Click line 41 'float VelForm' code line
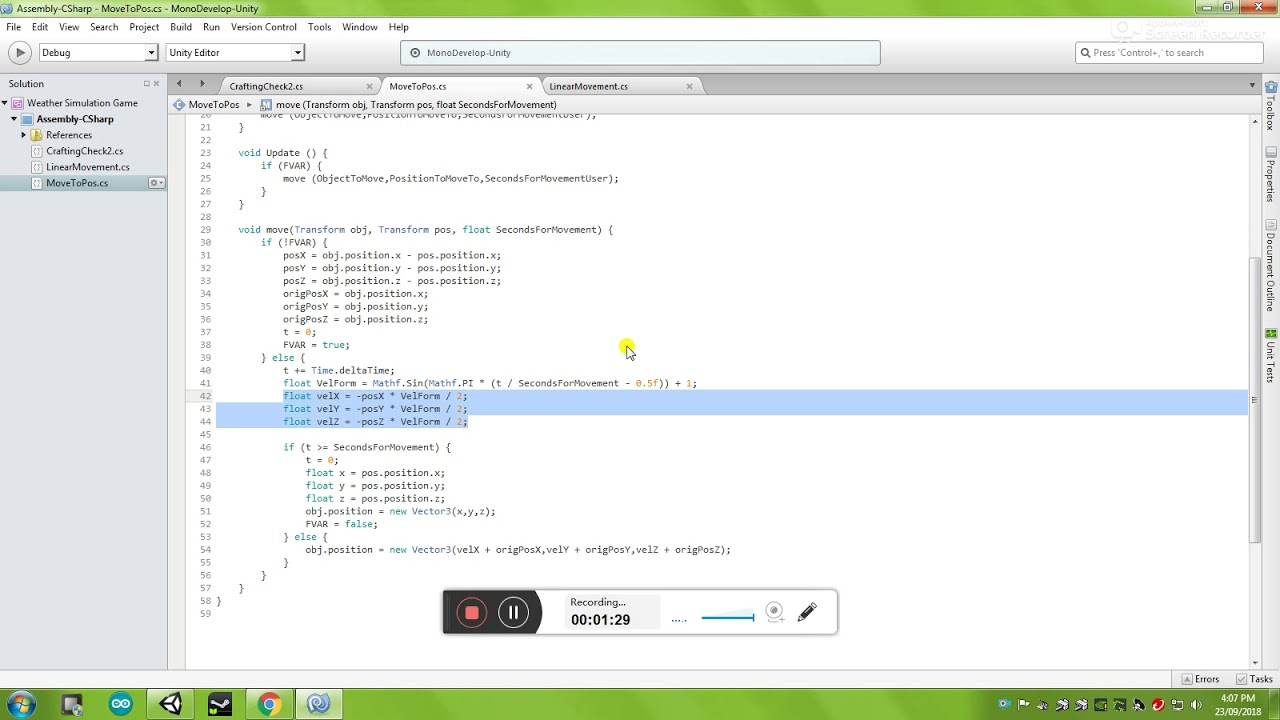Image resolution: width=1280 pixels, height=720 pixels. [490, 383]
